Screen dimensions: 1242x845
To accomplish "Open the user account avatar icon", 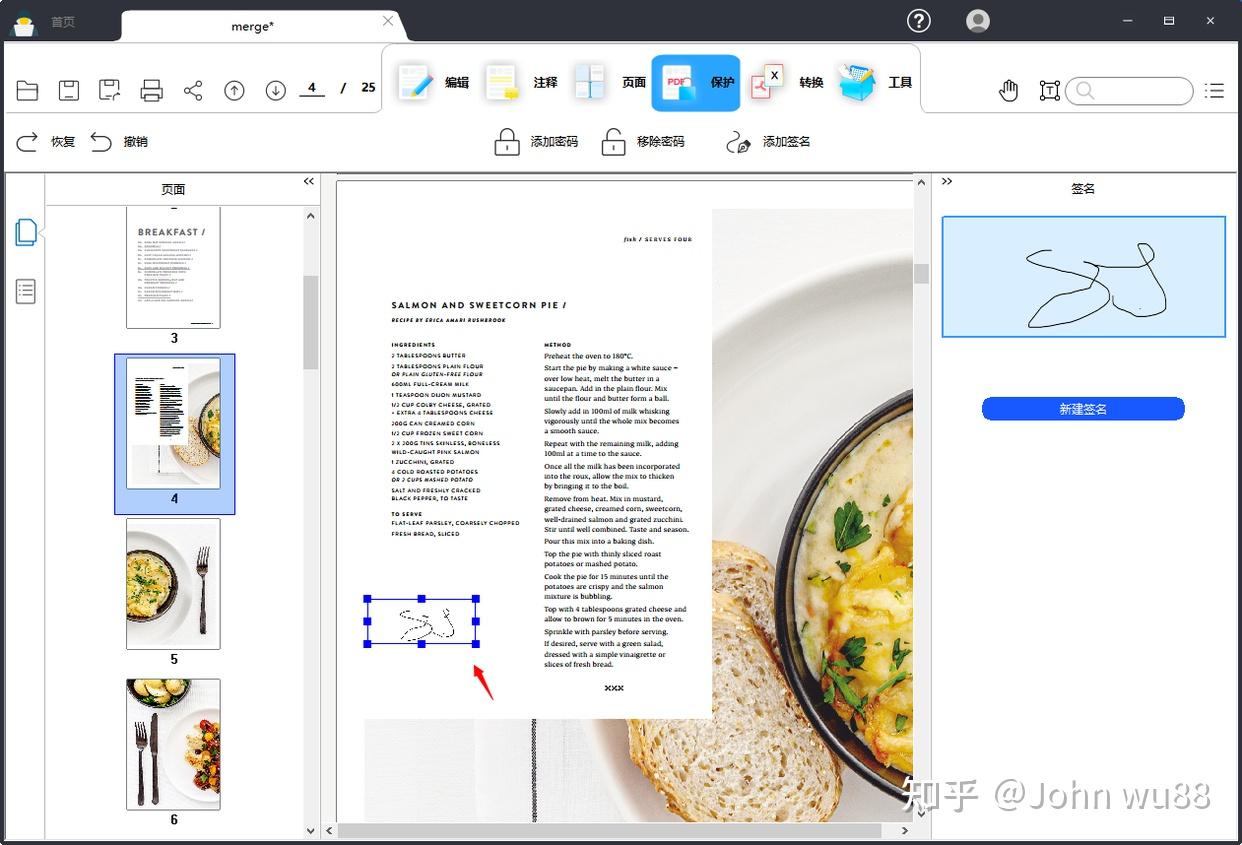I will 978,21.
